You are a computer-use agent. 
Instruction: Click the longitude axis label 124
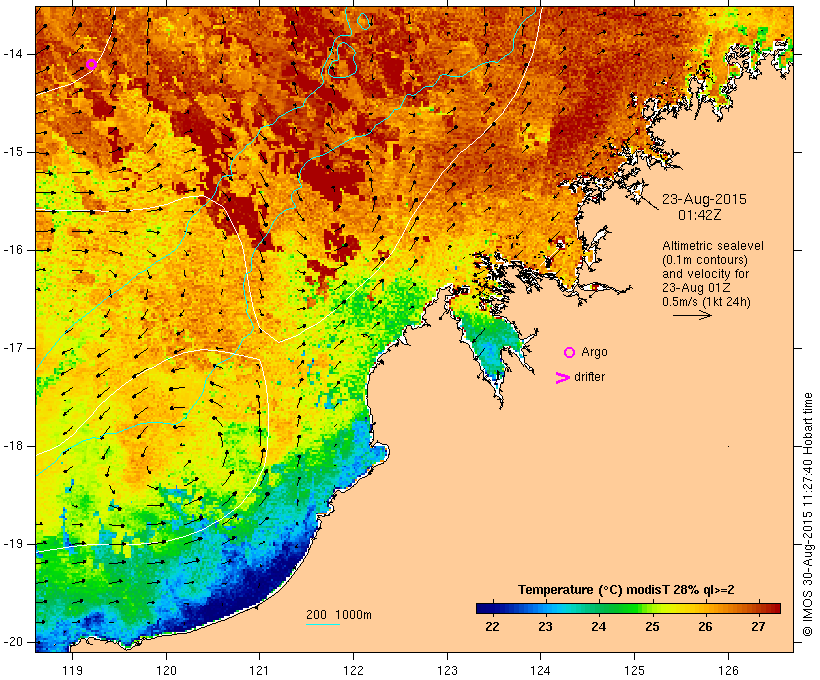pos(540,670)
